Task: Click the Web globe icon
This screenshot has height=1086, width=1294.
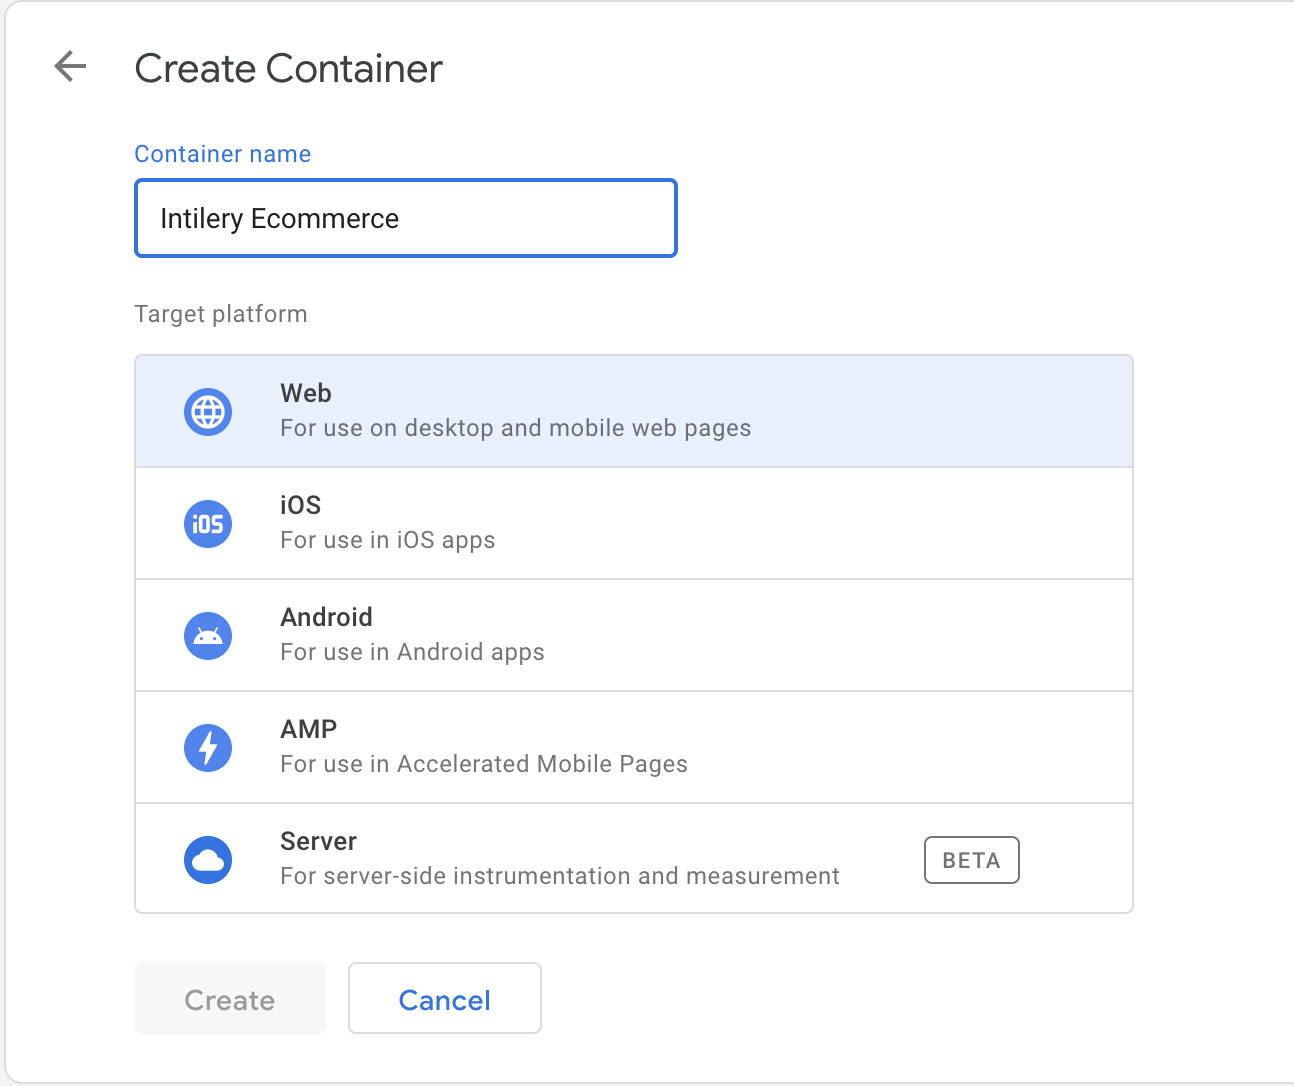Action: point(208,412)
